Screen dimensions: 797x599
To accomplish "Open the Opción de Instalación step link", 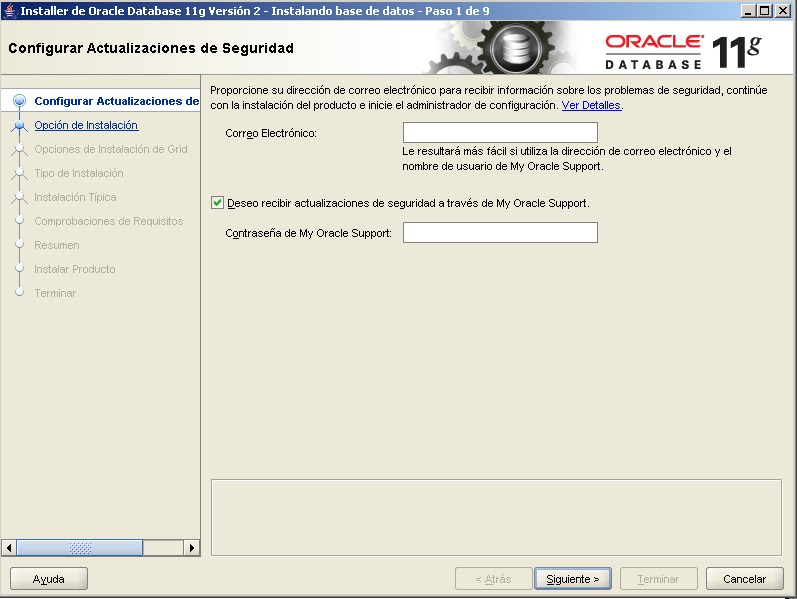I will (x=86, y=125).
